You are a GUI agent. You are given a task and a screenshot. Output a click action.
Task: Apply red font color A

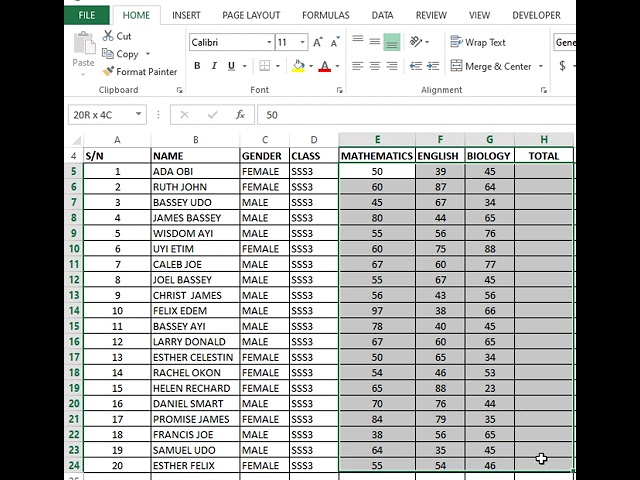coord(324,66)
